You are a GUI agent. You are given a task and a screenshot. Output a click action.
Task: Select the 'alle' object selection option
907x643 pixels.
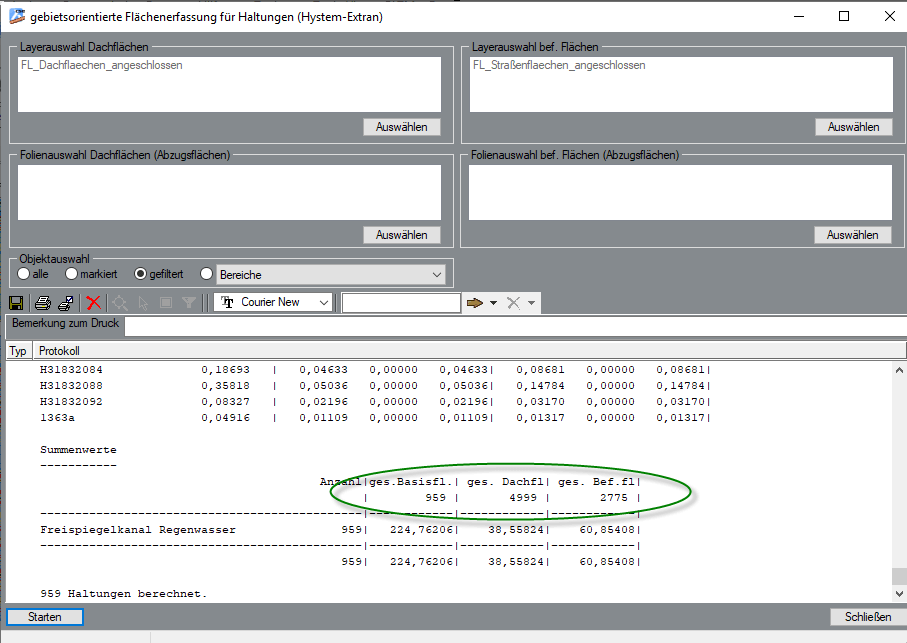pyautogui.click(x=24, y=274)
